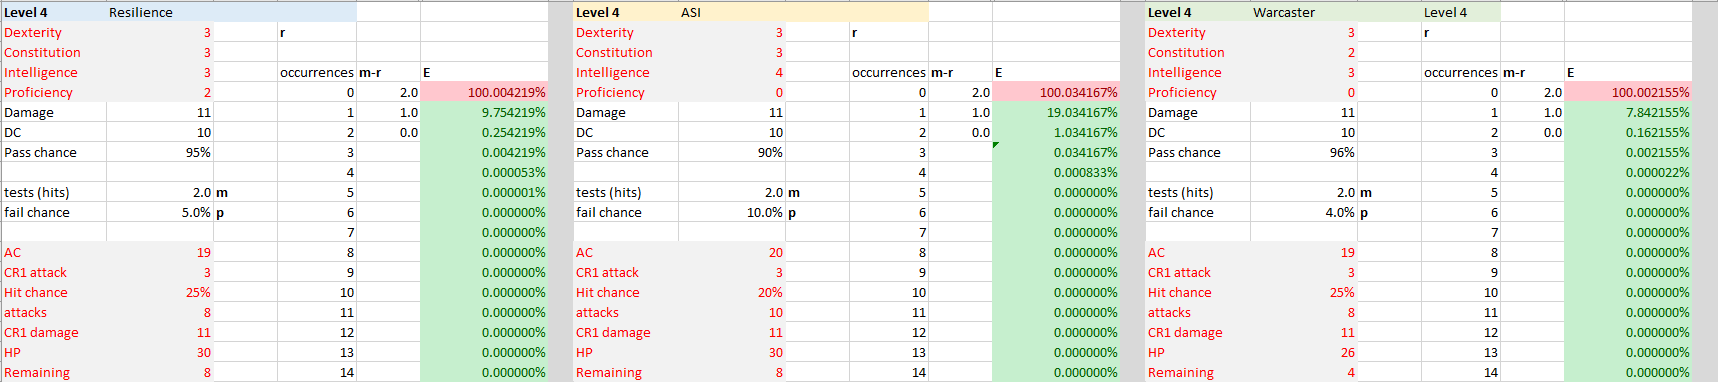Select the 19.034167% probability cell
Viewport: 1718px width, 382px height.
coord(1056,112)
